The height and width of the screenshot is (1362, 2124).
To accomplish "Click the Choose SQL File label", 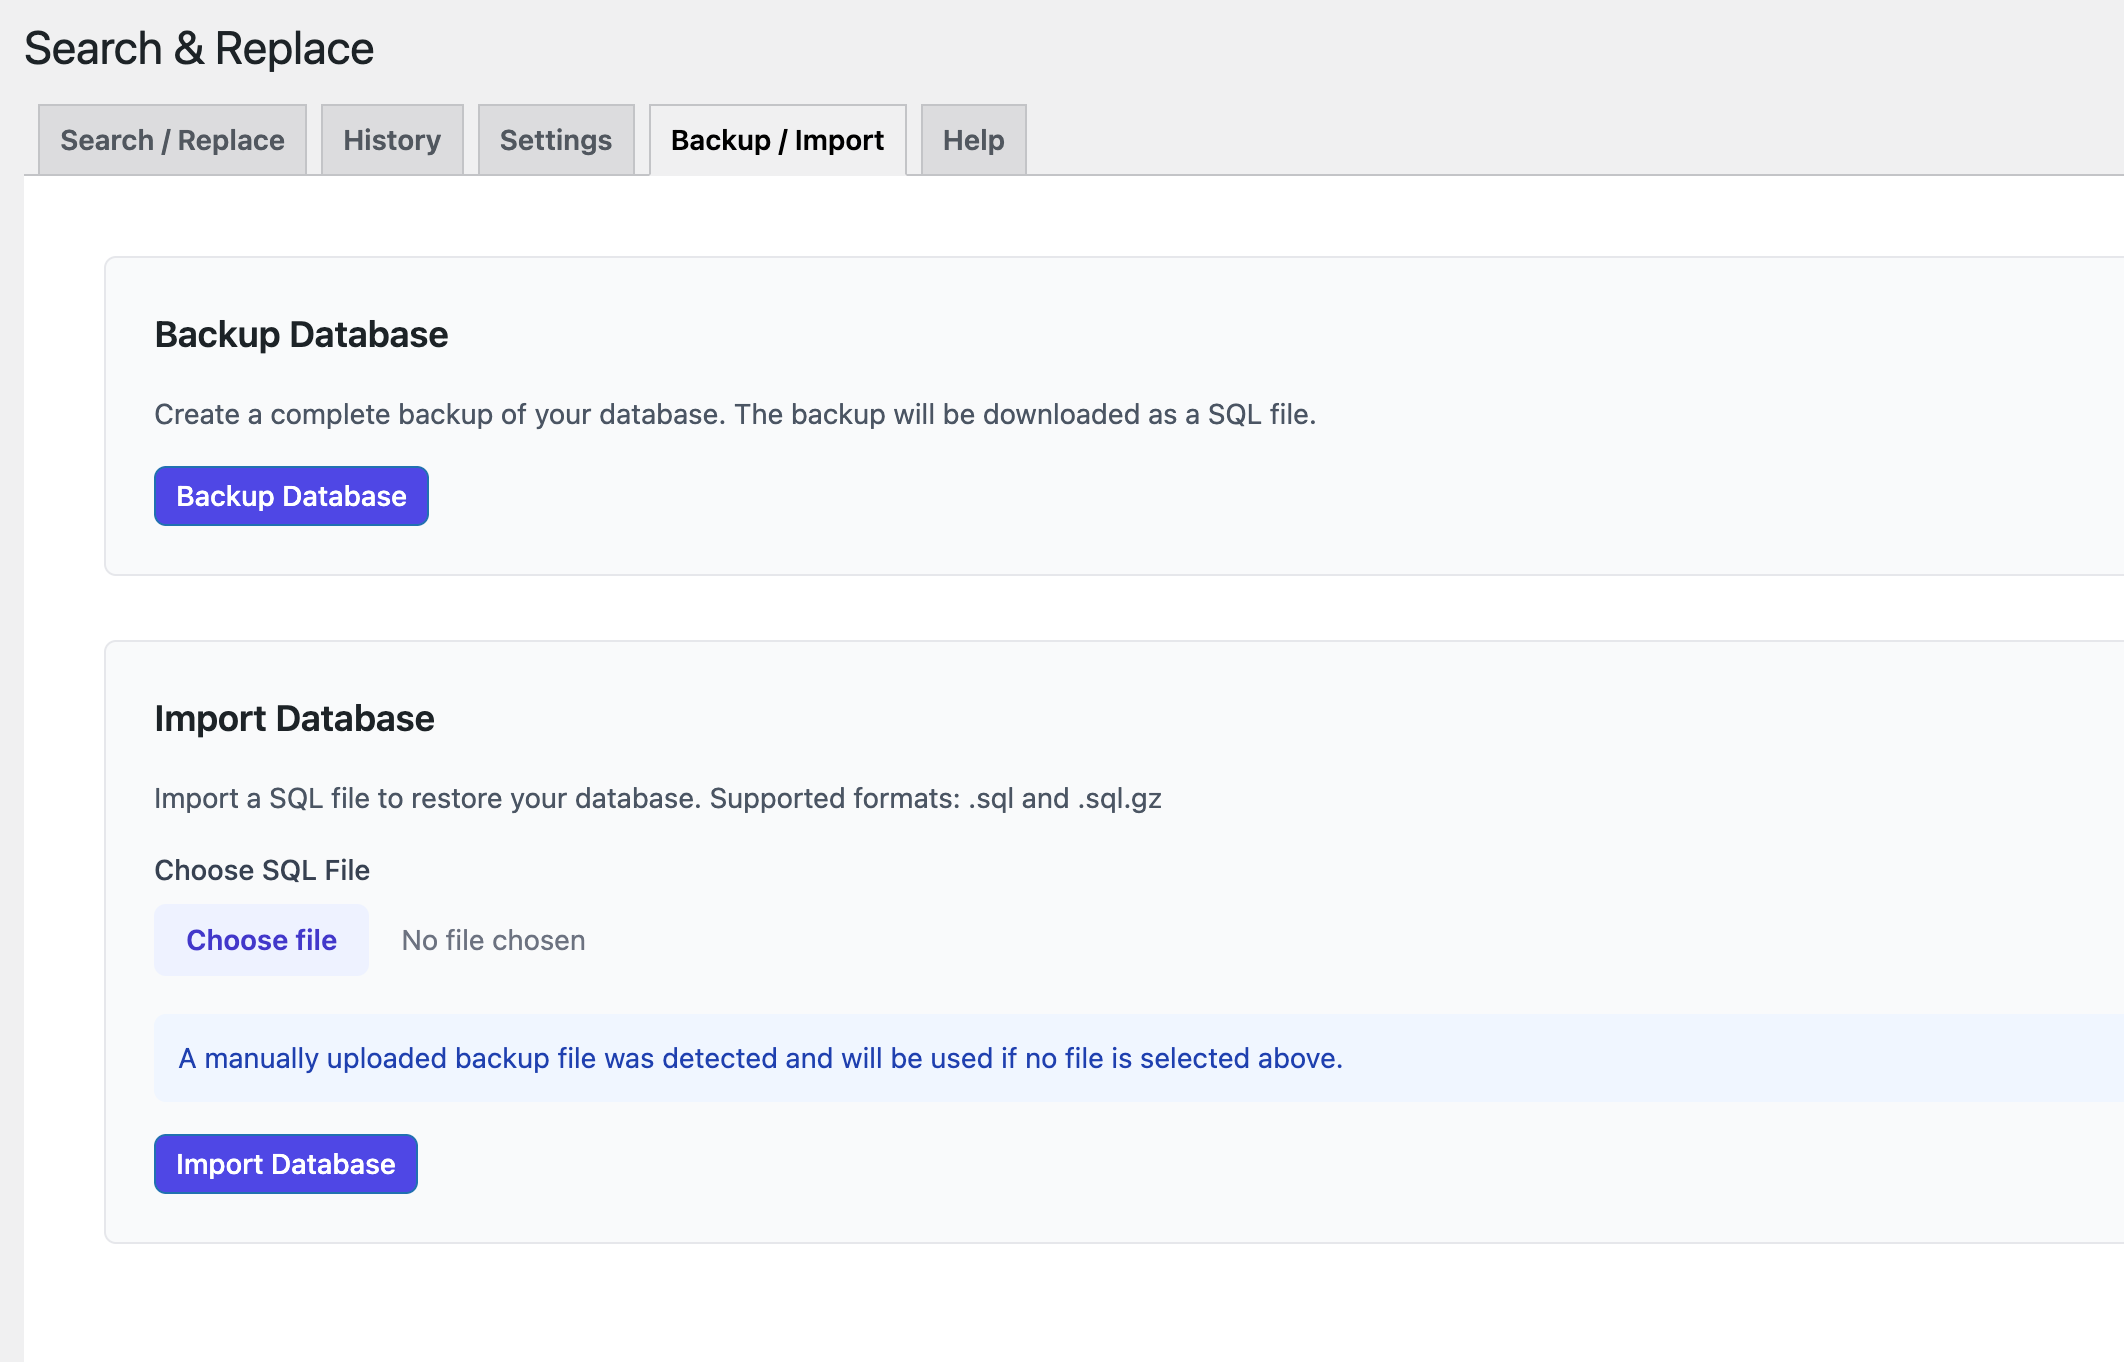I will click(x=261, y=869).
